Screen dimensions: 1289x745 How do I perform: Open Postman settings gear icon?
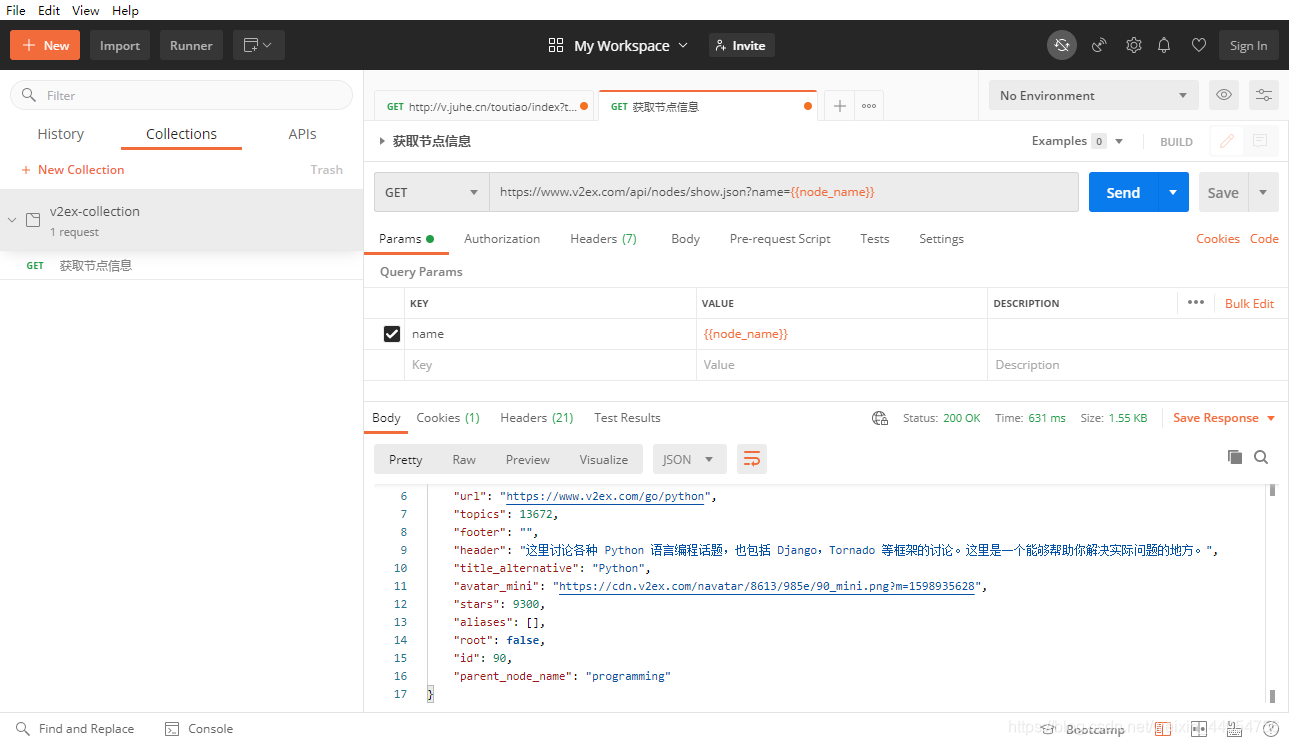[x=1133, y=45]
